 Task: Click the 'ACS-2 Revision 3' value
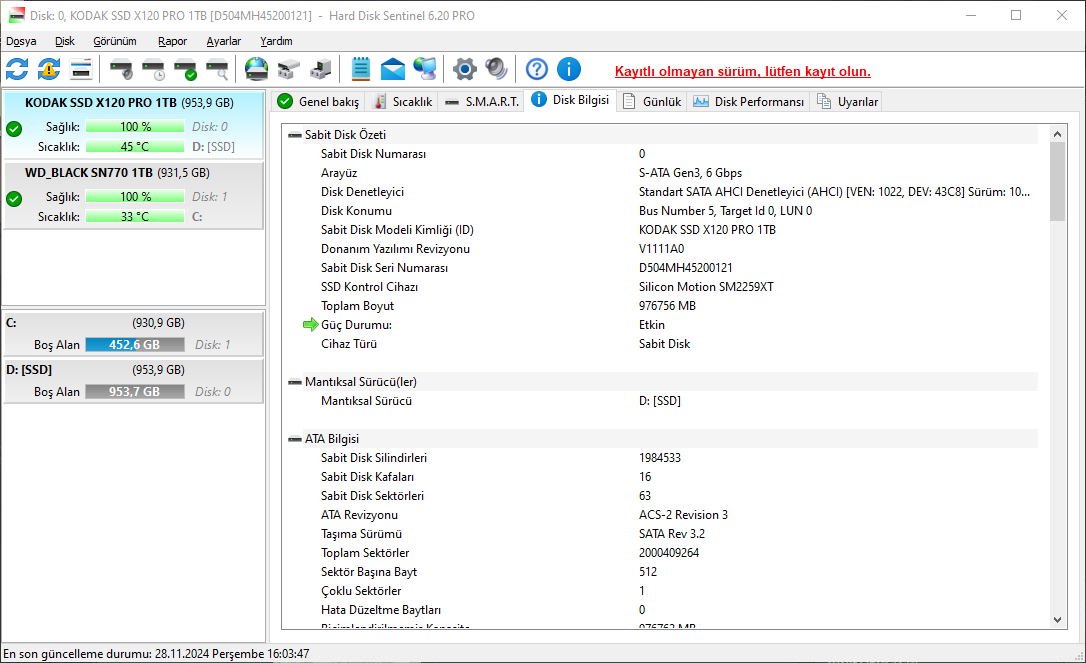(x=683, y=515)
